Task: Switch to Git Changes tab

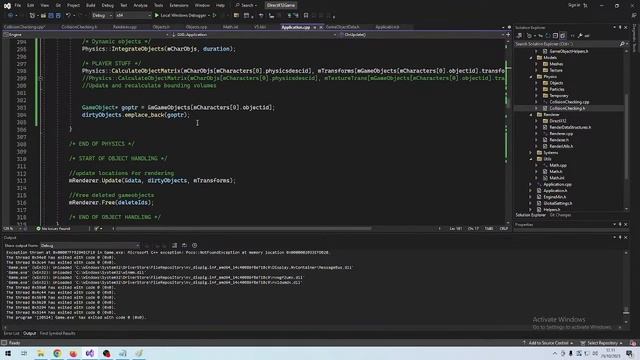Action: 560,215
